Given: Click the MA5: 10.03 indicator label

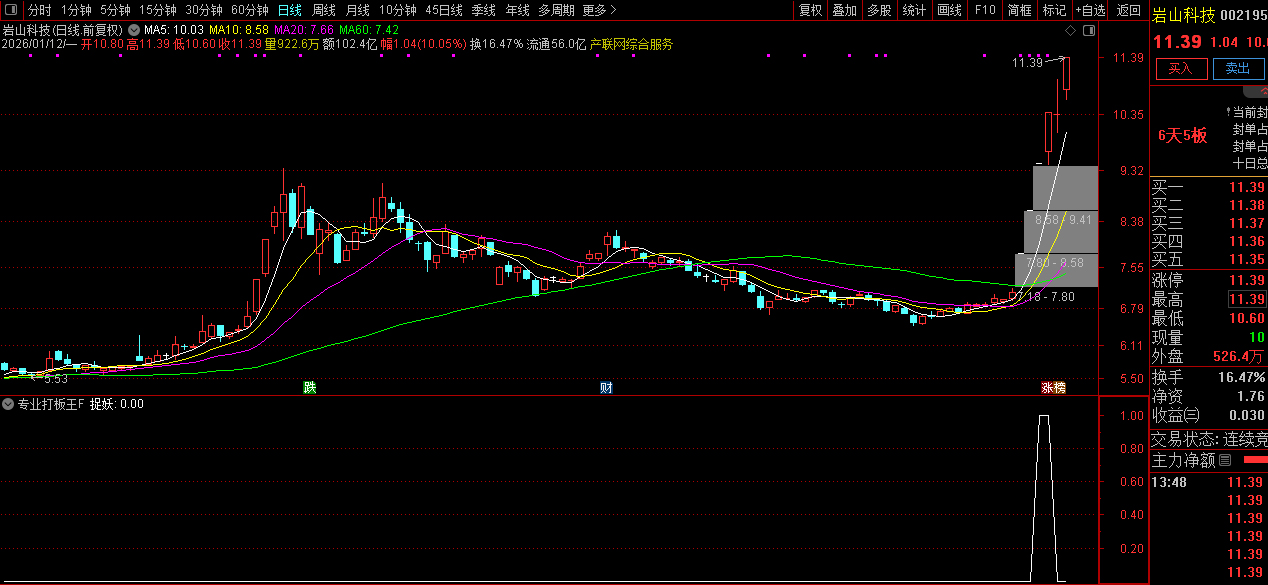Looking at the screenshot, I should point(175,30).
